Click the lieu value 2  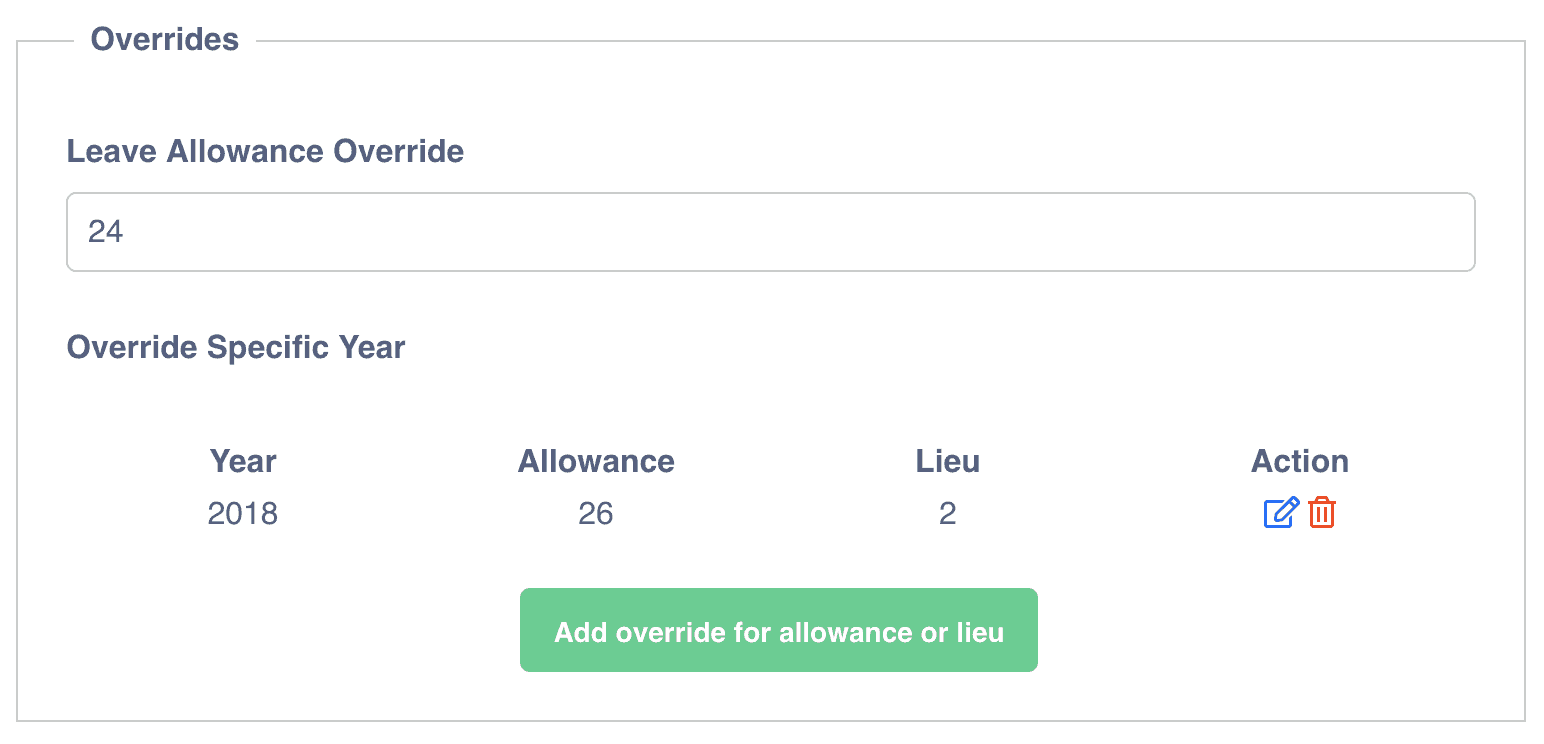click(x=947, y=513)
